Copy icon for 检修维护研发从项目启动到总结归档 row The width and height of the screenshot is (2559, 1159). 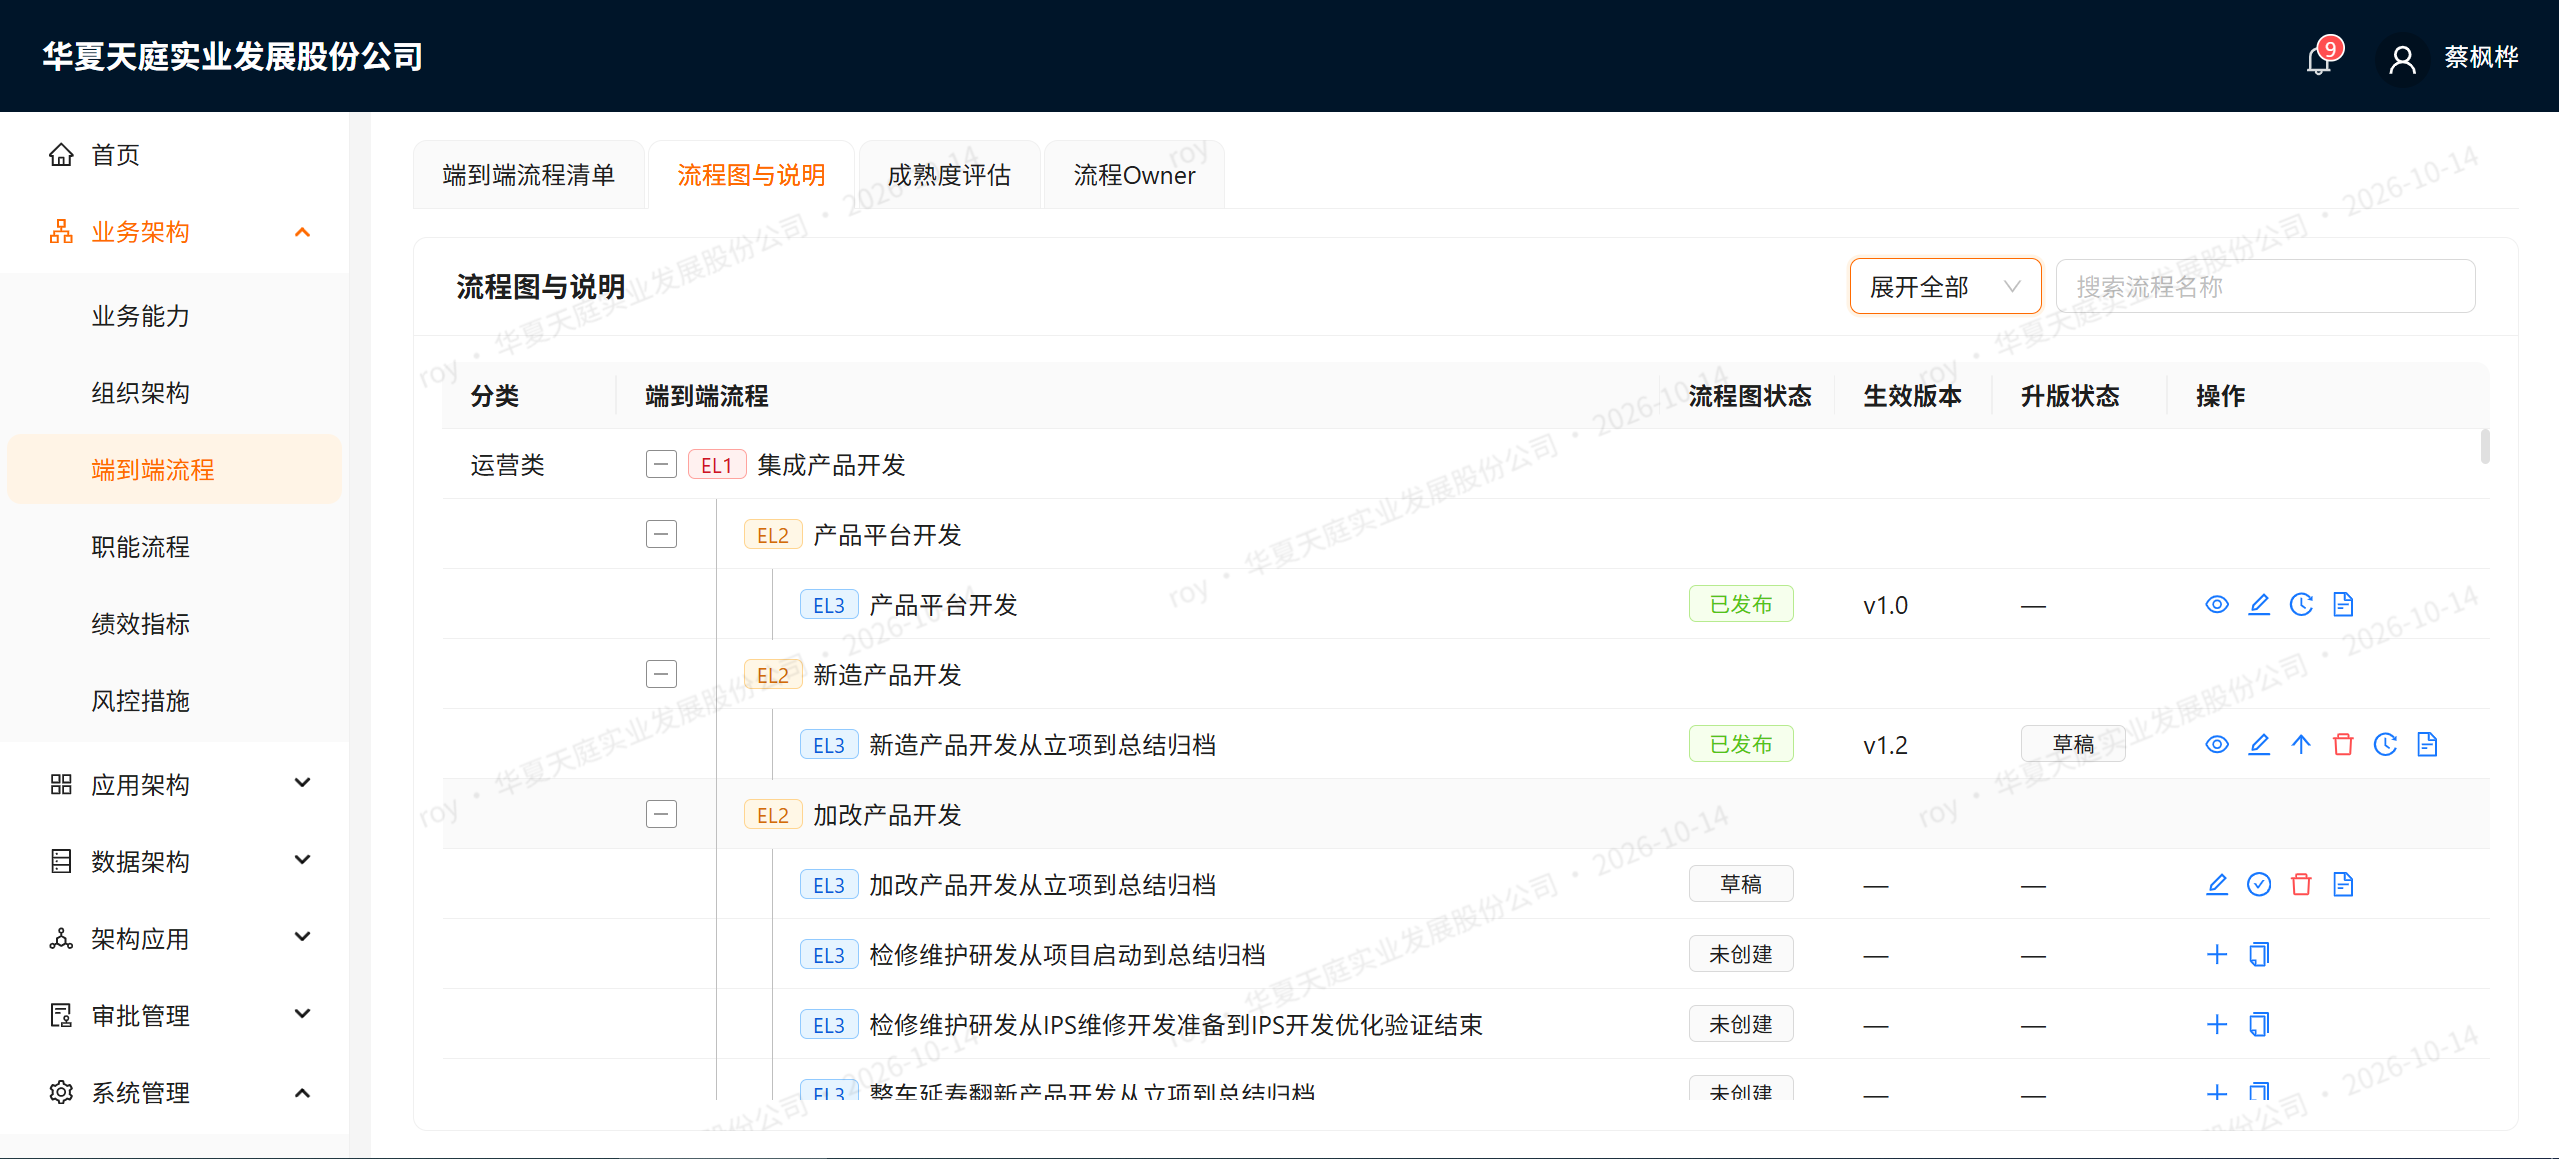coord(2259,955)
